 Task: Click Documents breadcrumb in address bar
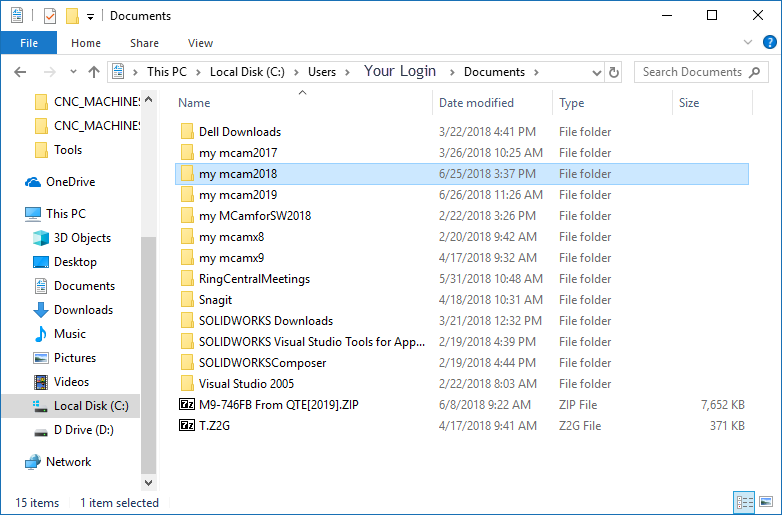(x=494, y=72)
